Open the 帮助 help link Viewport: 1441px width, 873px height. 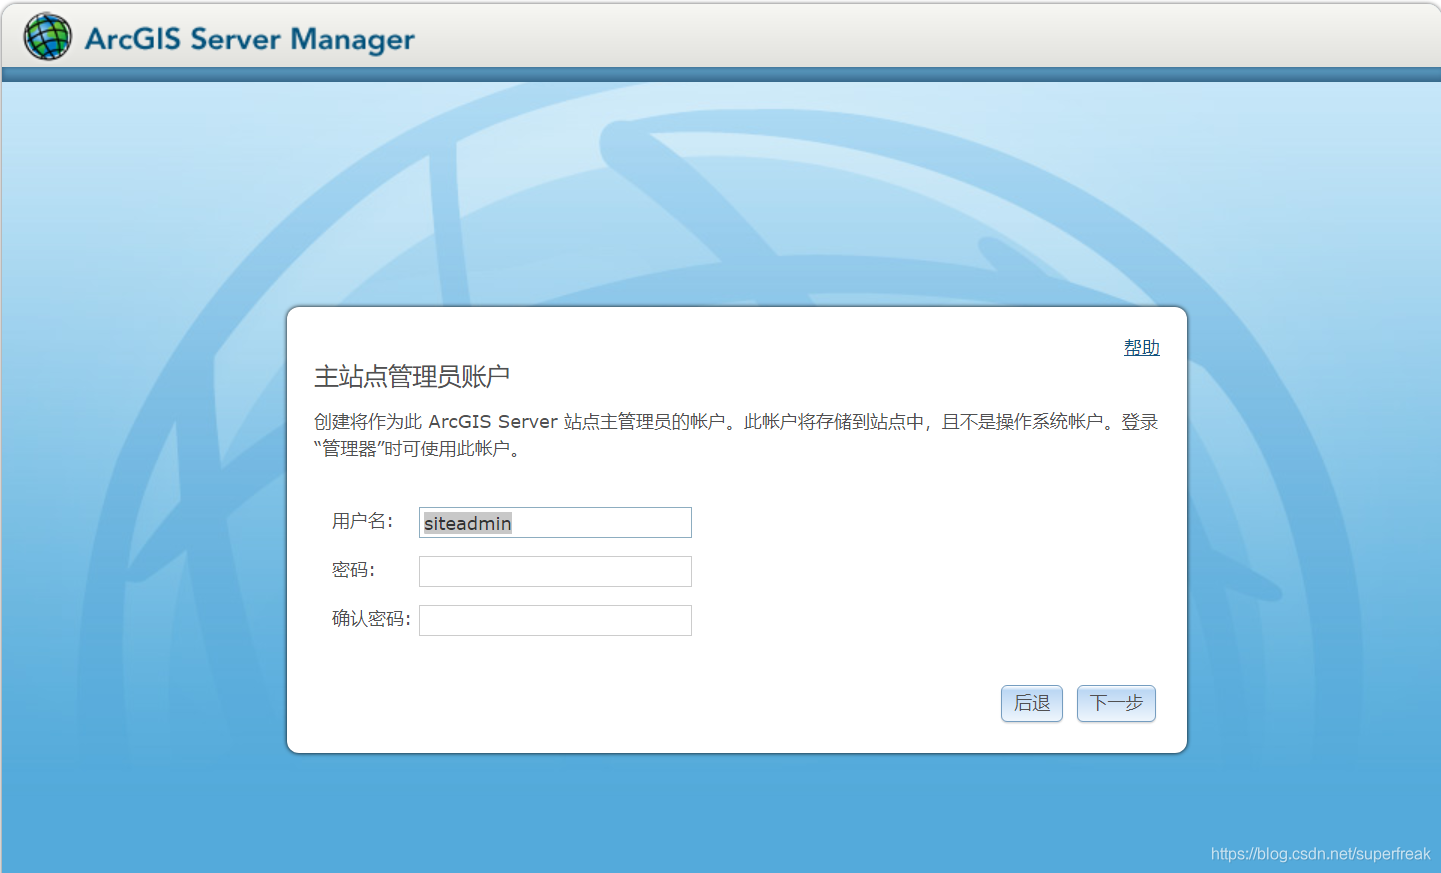[x=1141, y=348]
